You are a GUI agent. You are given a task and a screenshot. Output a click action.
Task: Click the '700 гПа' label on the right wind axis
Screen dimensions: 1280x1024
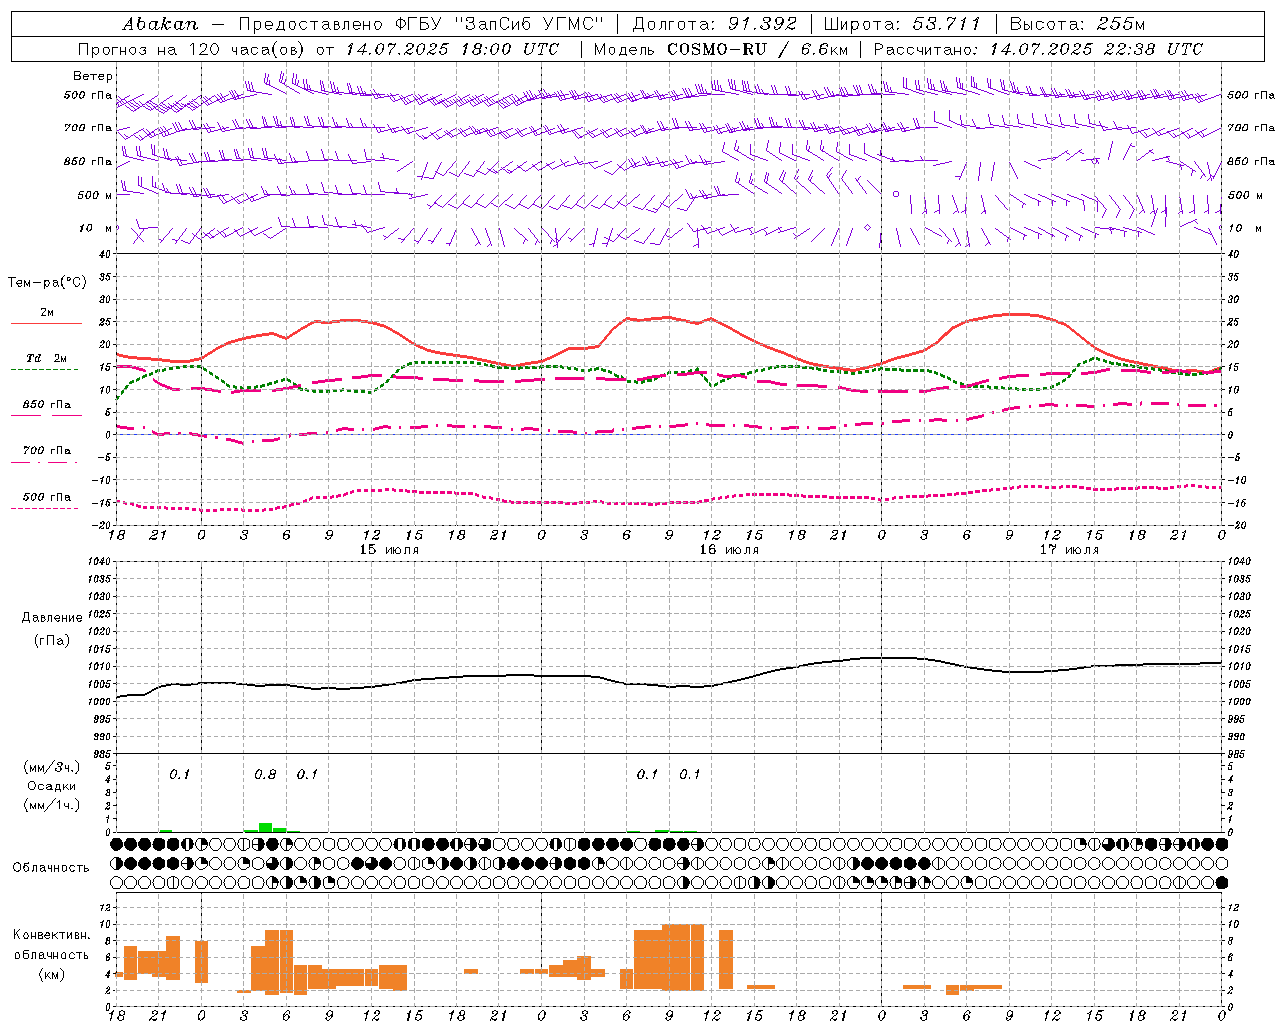[1251, 128]
